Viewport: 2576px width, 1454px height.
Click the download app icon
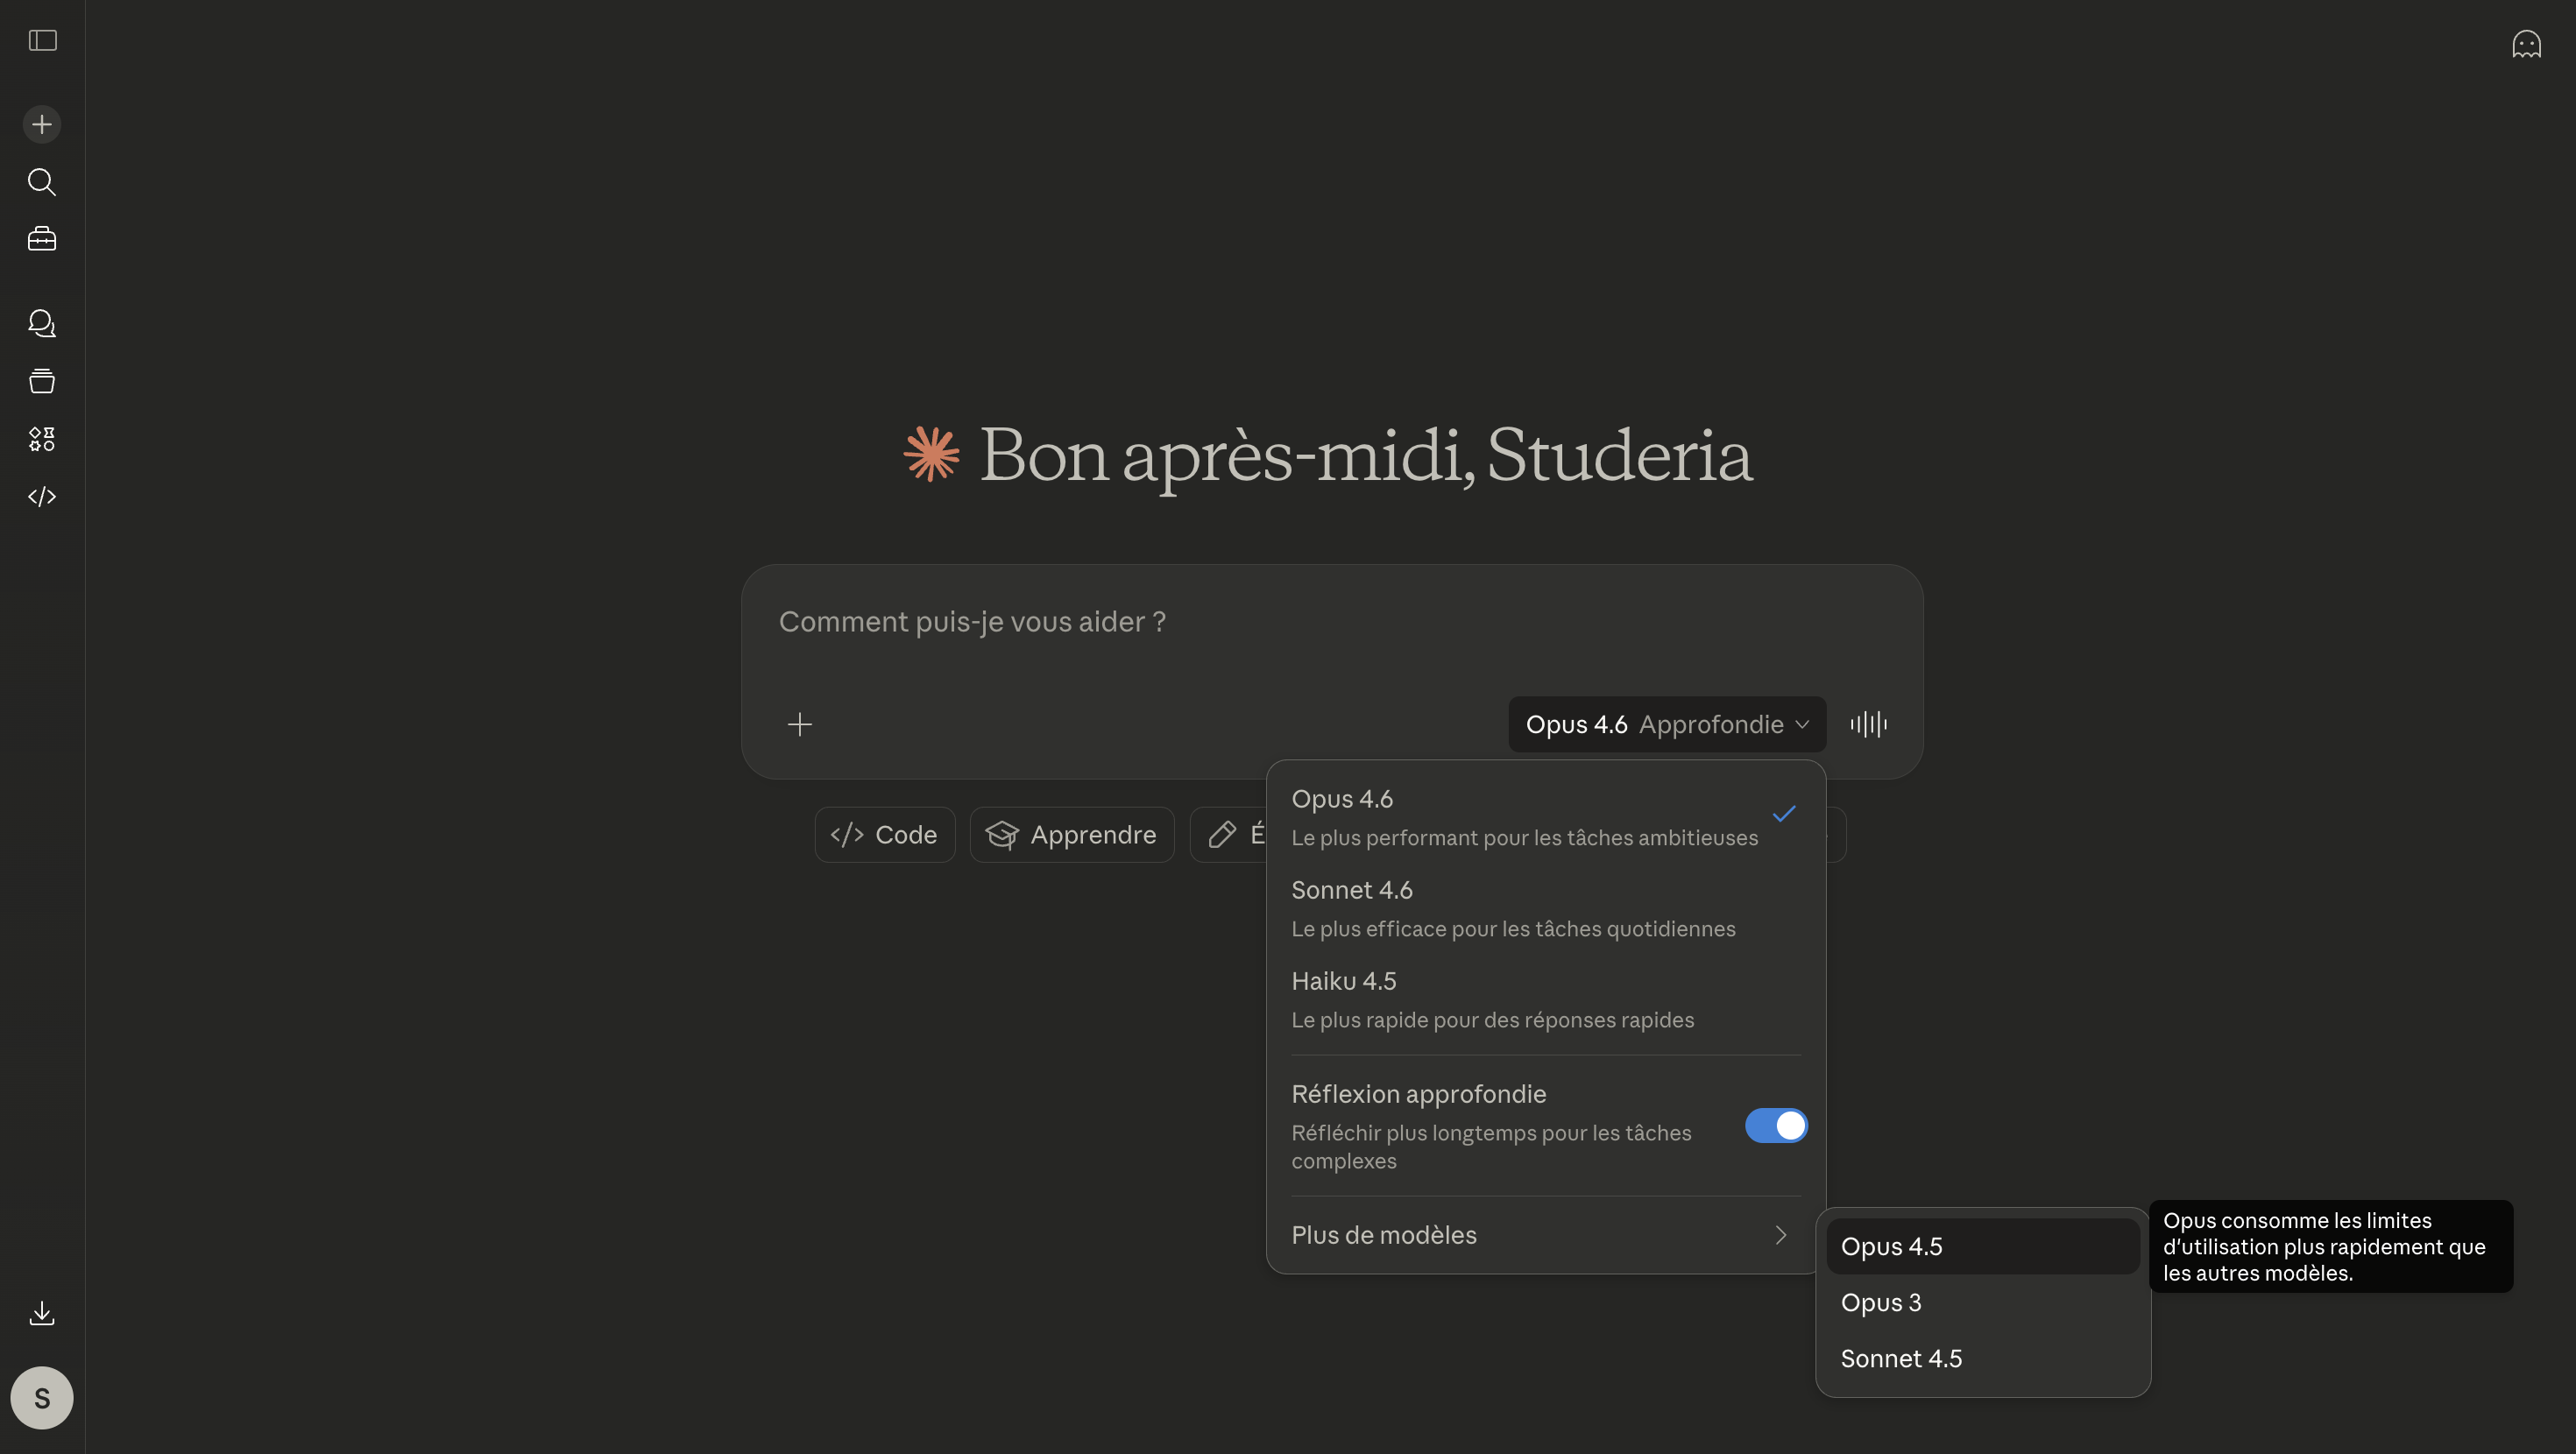point(42,1313)
